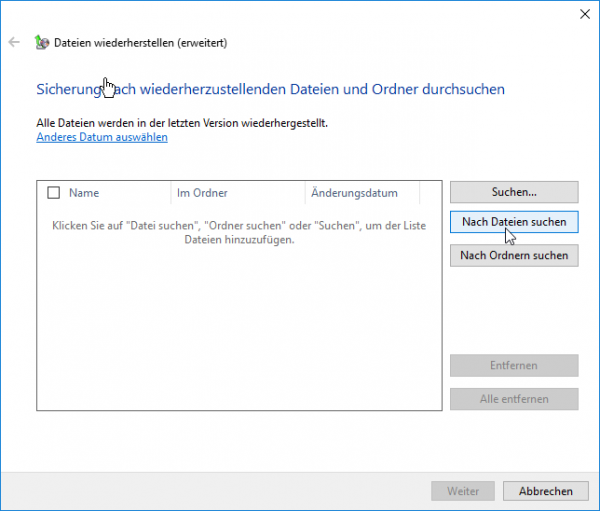Click the file restore wizard icon
This screenshot has width=600, height=511.
[40, 43]
